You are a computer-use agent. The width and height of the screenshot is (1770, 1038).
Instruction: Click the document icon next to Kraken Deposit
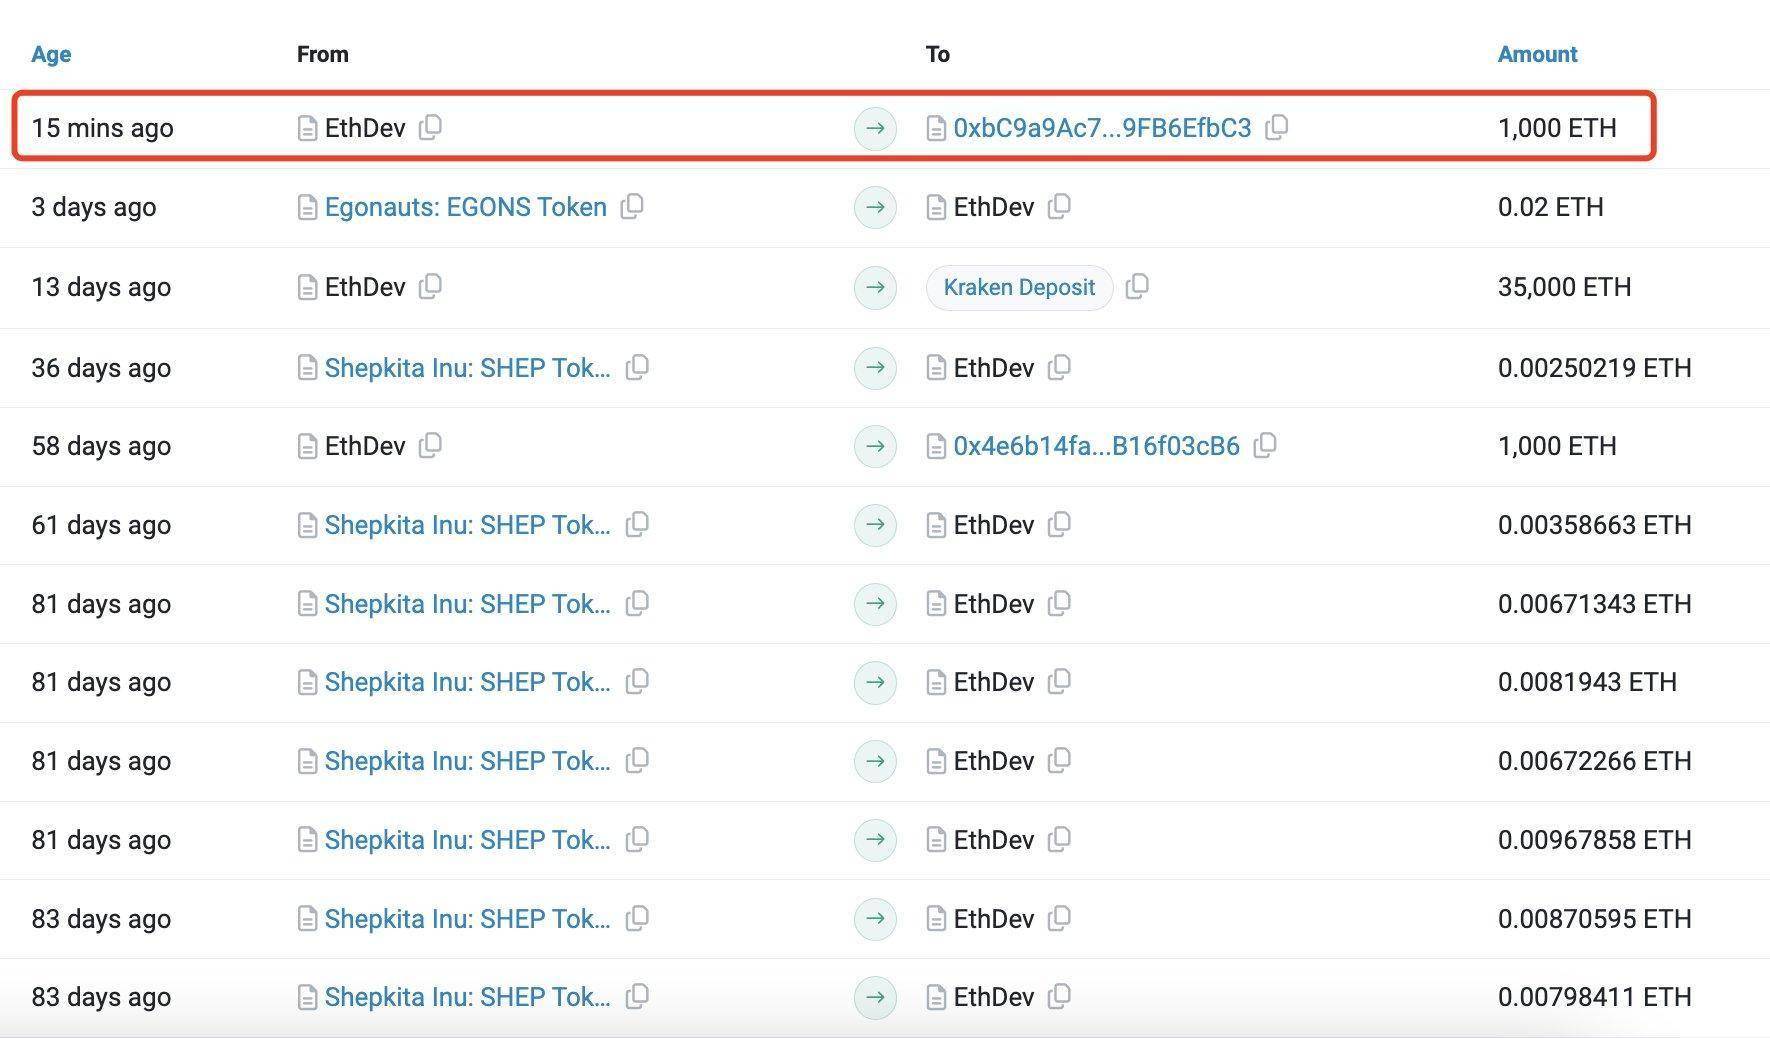click(1138, 287)
